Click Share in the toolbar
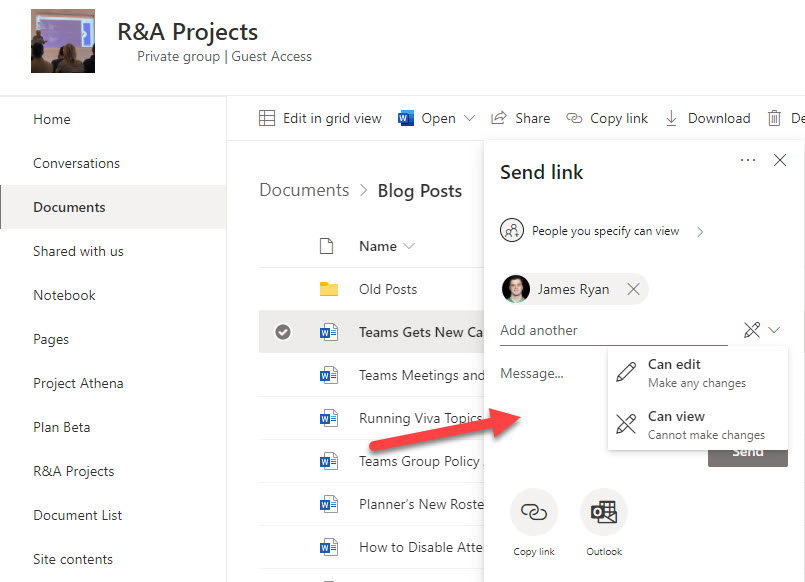This screenshot has width=805, height=582. (521, 118)
